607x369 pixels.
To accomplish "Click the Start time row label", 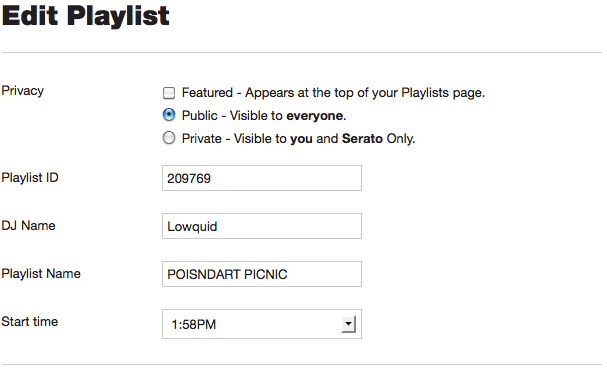I will click(x=30, y=322).
